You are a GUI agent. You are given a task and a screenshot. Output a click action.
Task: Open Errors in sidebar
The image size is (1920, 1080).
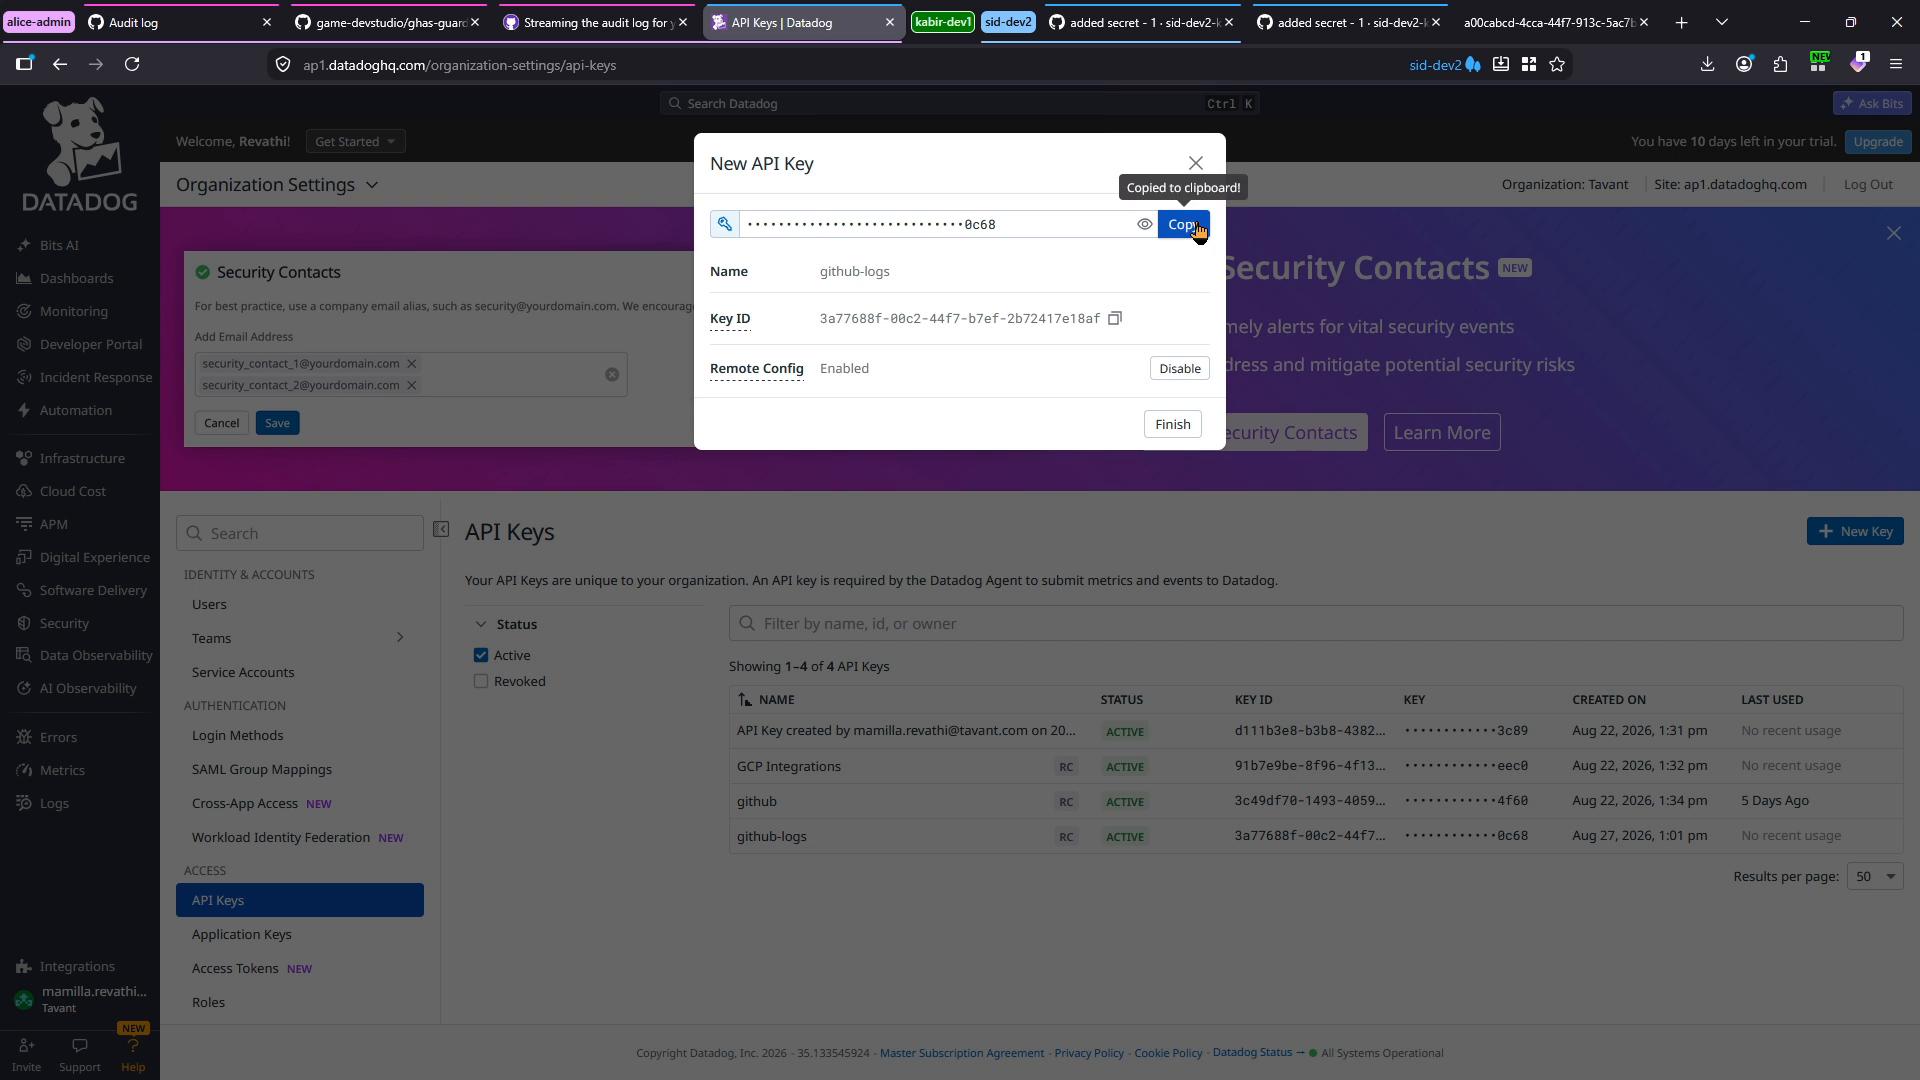click(58, 737)
